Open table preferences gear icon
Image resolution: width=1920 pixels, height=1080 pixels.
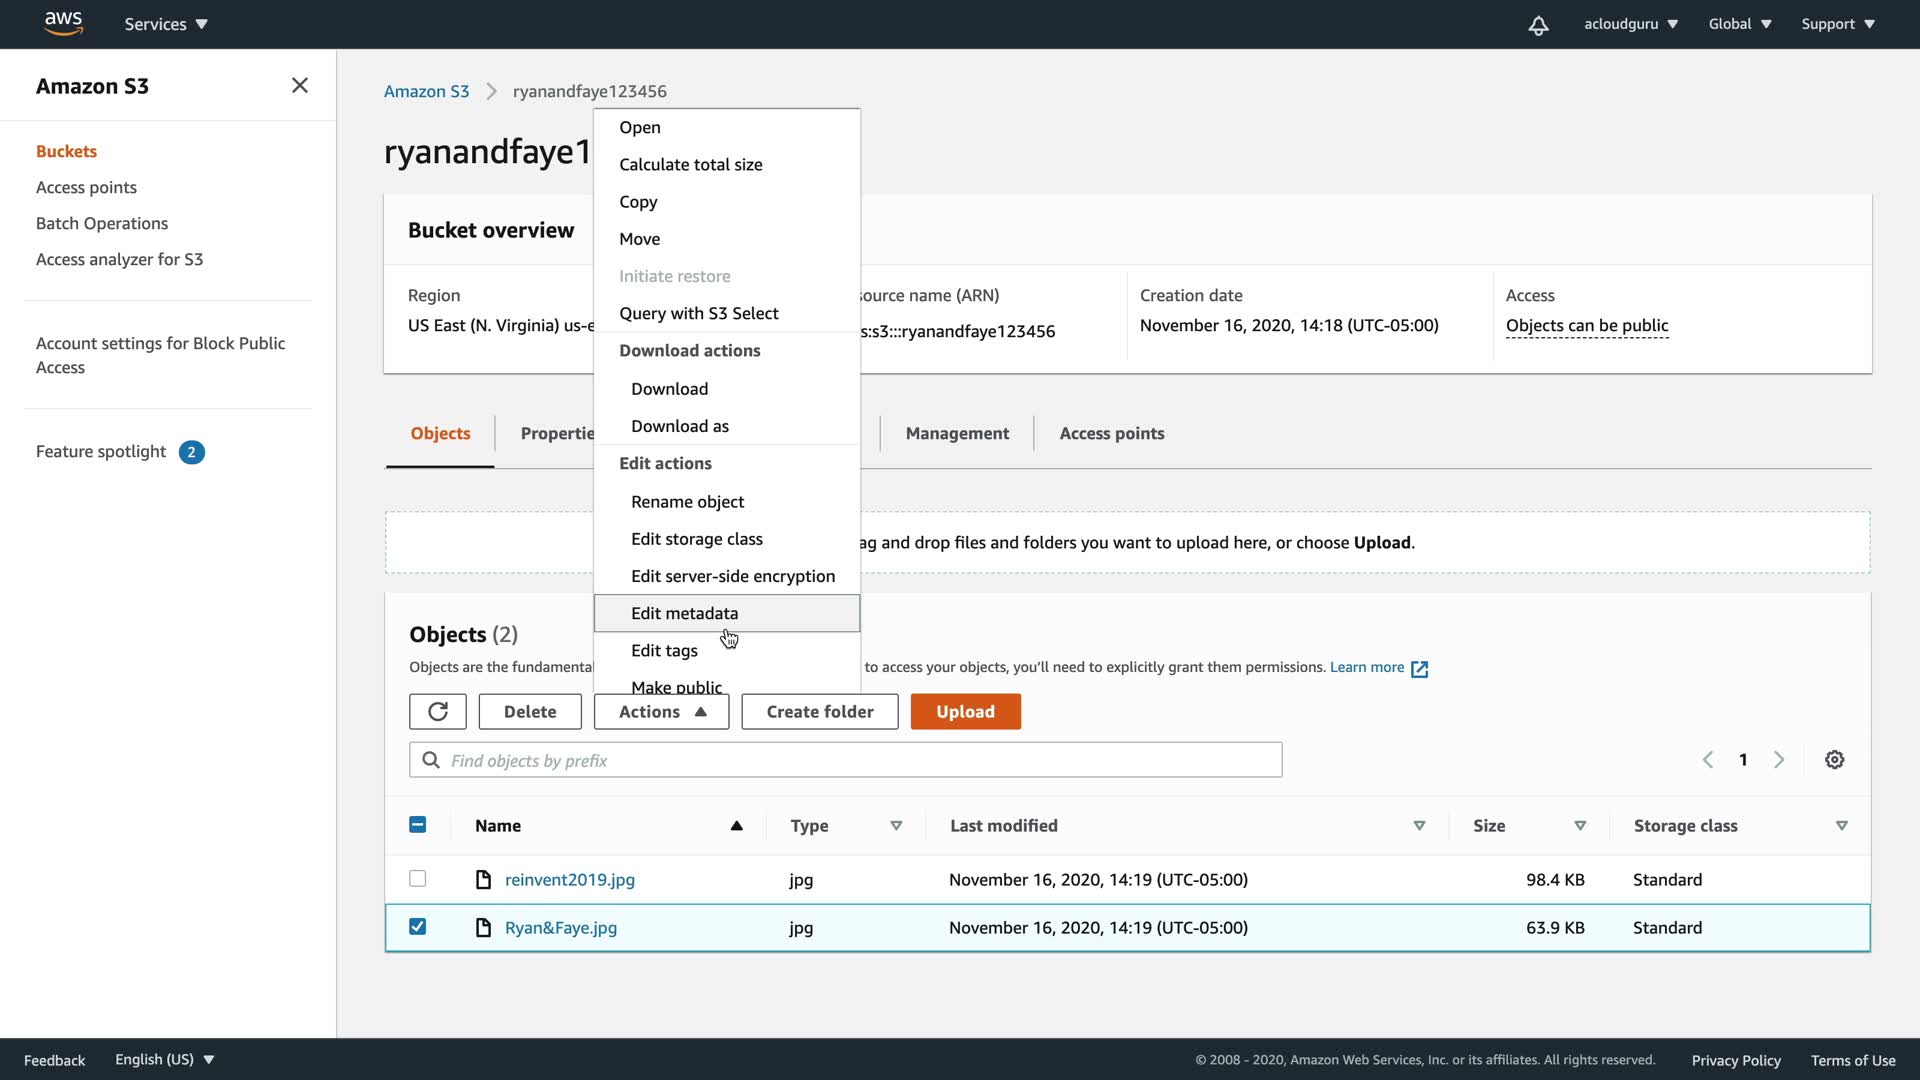pyautogui.click(x=1834, y=760)
